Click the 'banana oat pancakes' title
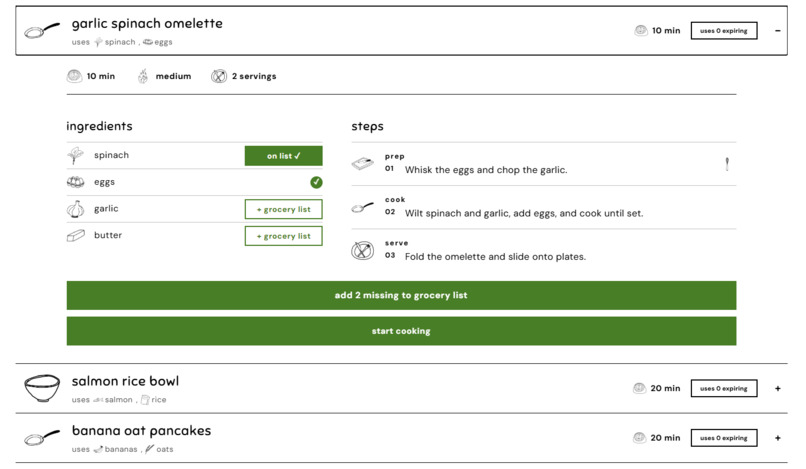This screenshot has width=806, height=469. coord(141,431)
